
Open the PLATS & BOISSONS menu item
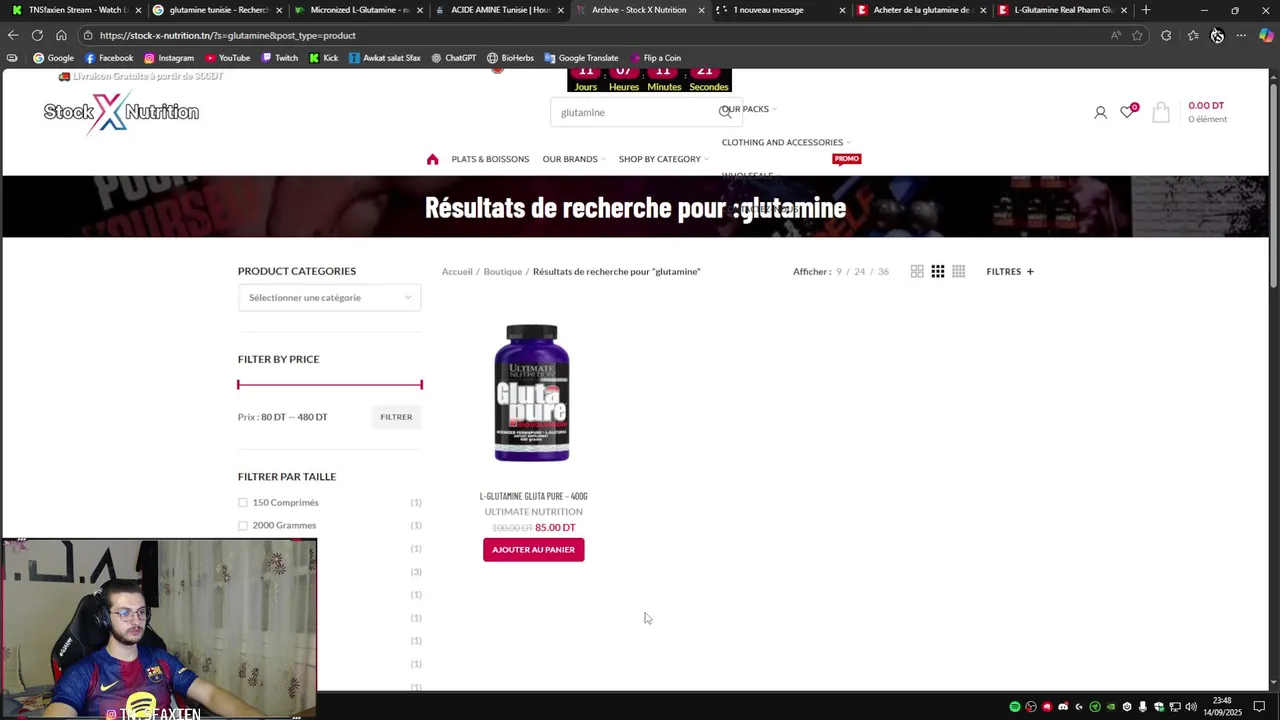490,159
